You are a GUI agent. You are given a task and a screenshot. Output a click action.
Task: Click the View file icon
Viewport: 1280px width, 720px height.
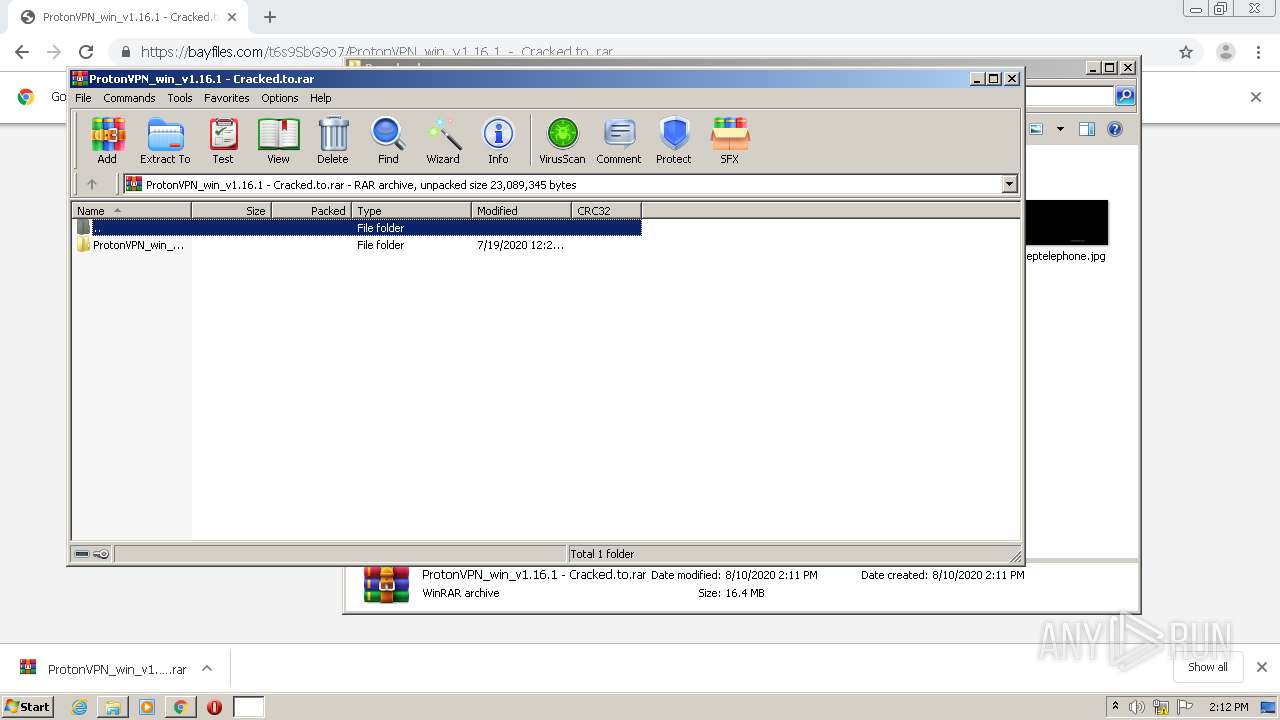click(278, 140)
